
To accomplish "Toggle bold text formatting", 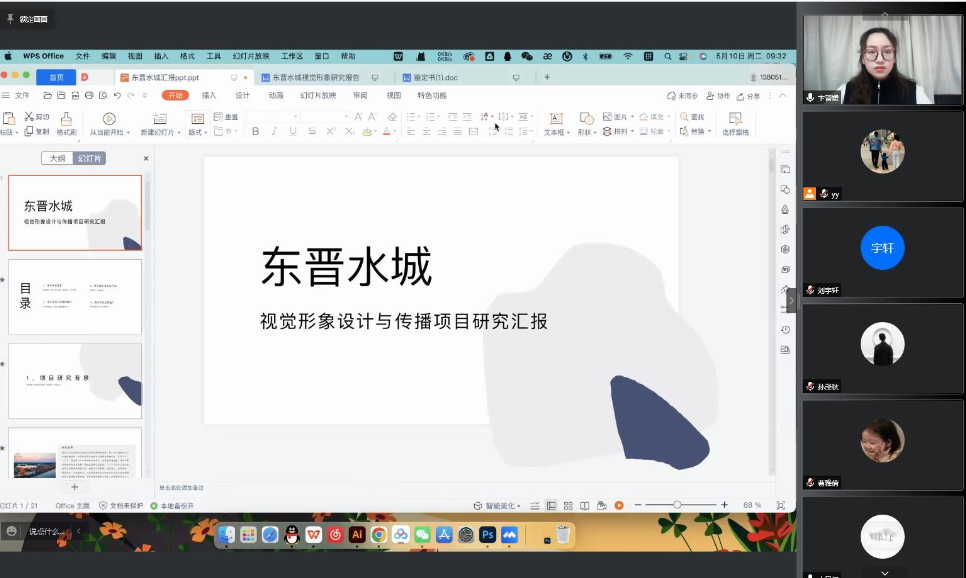I will click(x=256, y=132).
